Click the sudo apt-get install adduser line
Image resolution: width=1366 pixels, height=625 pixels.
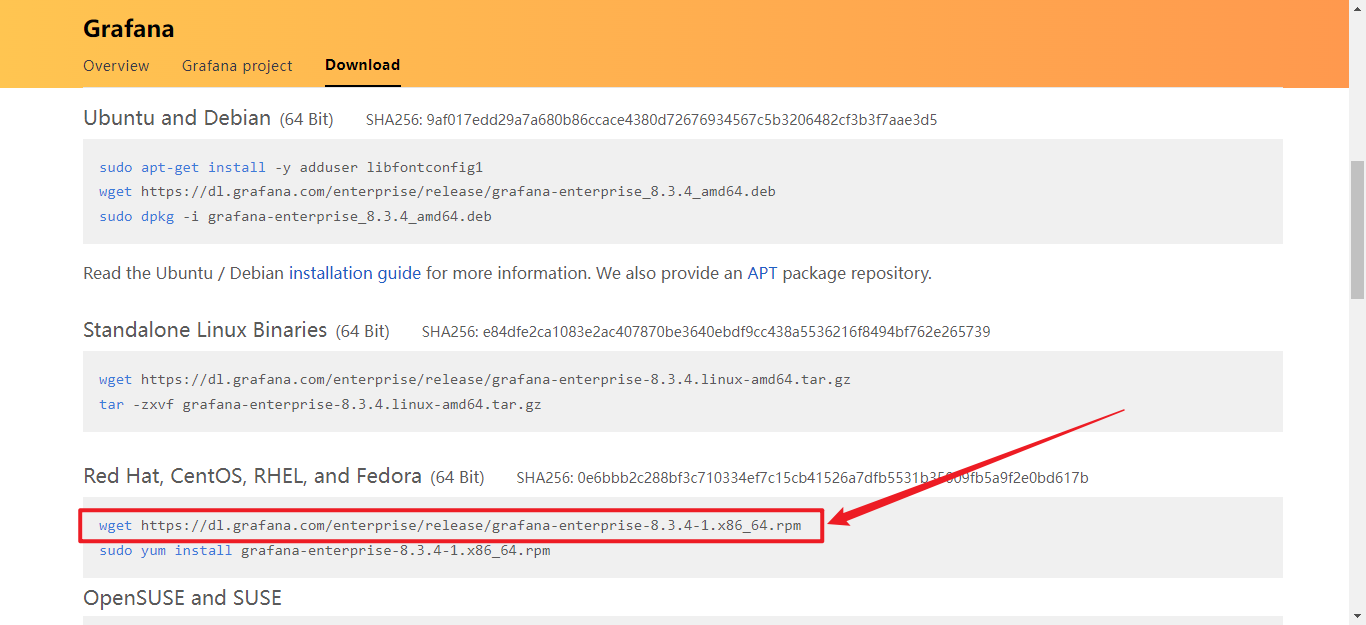(291, 167)
